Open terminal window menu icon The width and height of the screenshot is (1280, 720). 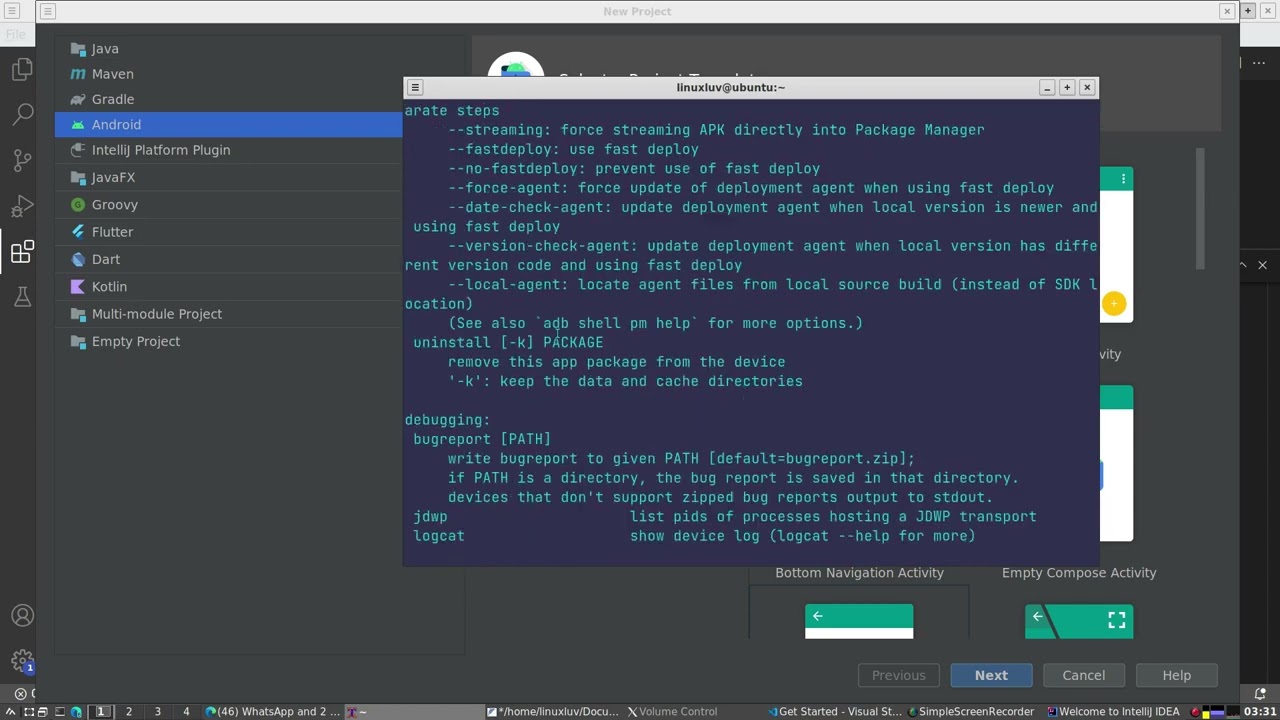coord(415,87)
